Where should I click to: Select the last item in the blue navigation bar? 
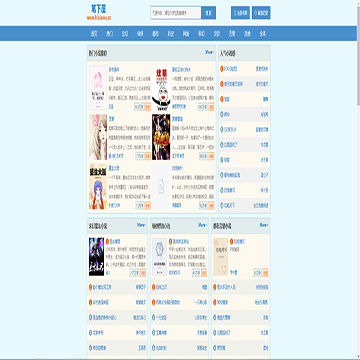[x=263, y=34]
